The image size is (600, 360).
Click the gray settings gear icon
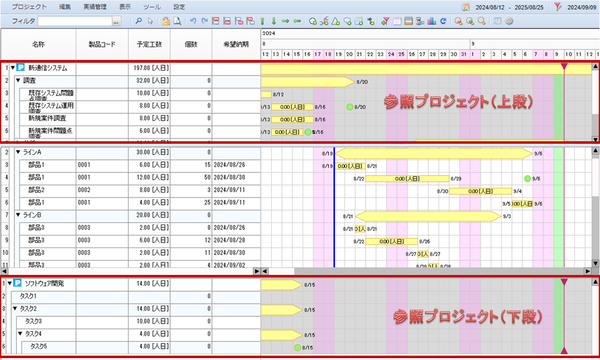point(509,21)
